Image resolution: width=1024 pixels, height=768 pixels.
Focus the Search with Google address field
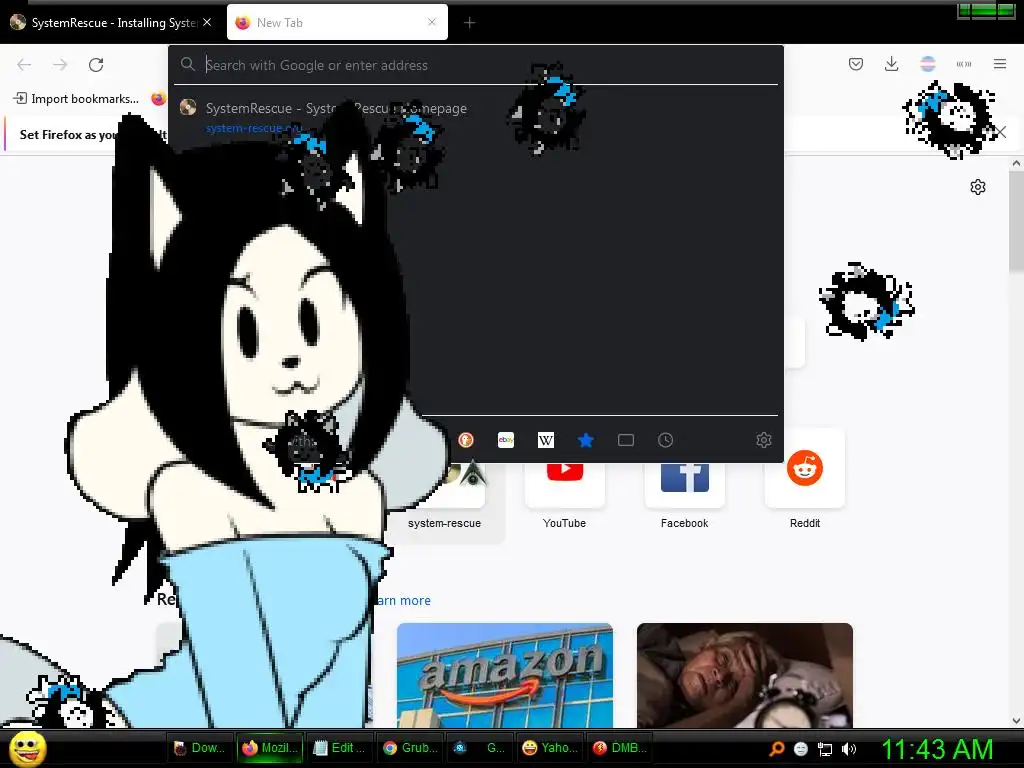(x=475, y=65)
